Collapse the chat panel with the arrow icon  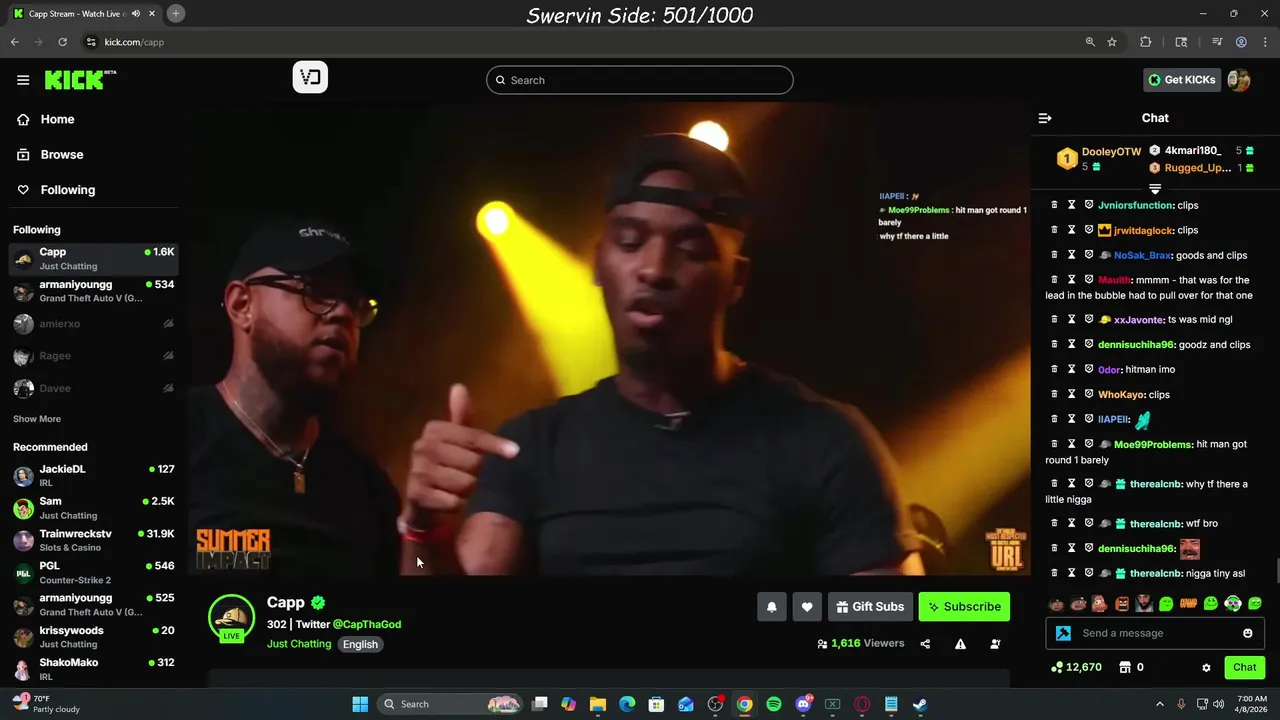[1045, 118]
